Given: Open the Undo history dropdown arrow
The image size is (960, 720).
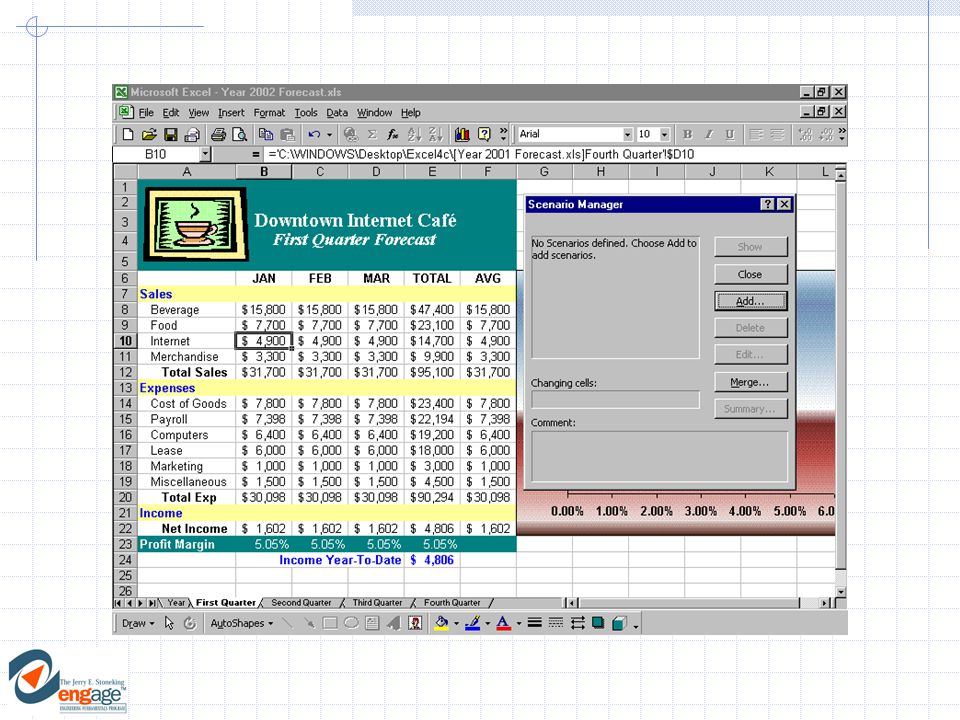Looking at the screenshot, I should [x=329, y=134].
